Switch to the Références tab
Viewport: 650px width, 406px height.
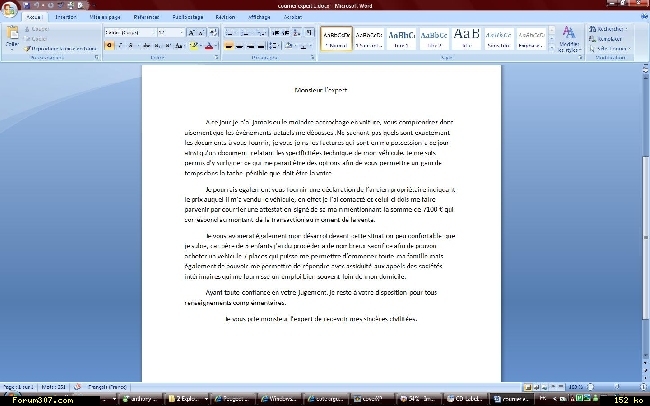click(x=146, y=17)
